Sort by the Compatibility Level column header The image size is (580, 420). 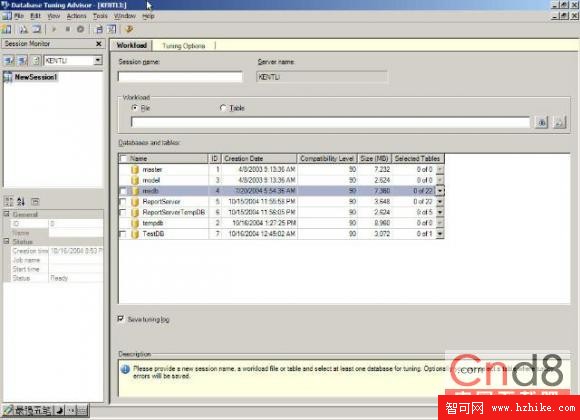pos(327,159)
